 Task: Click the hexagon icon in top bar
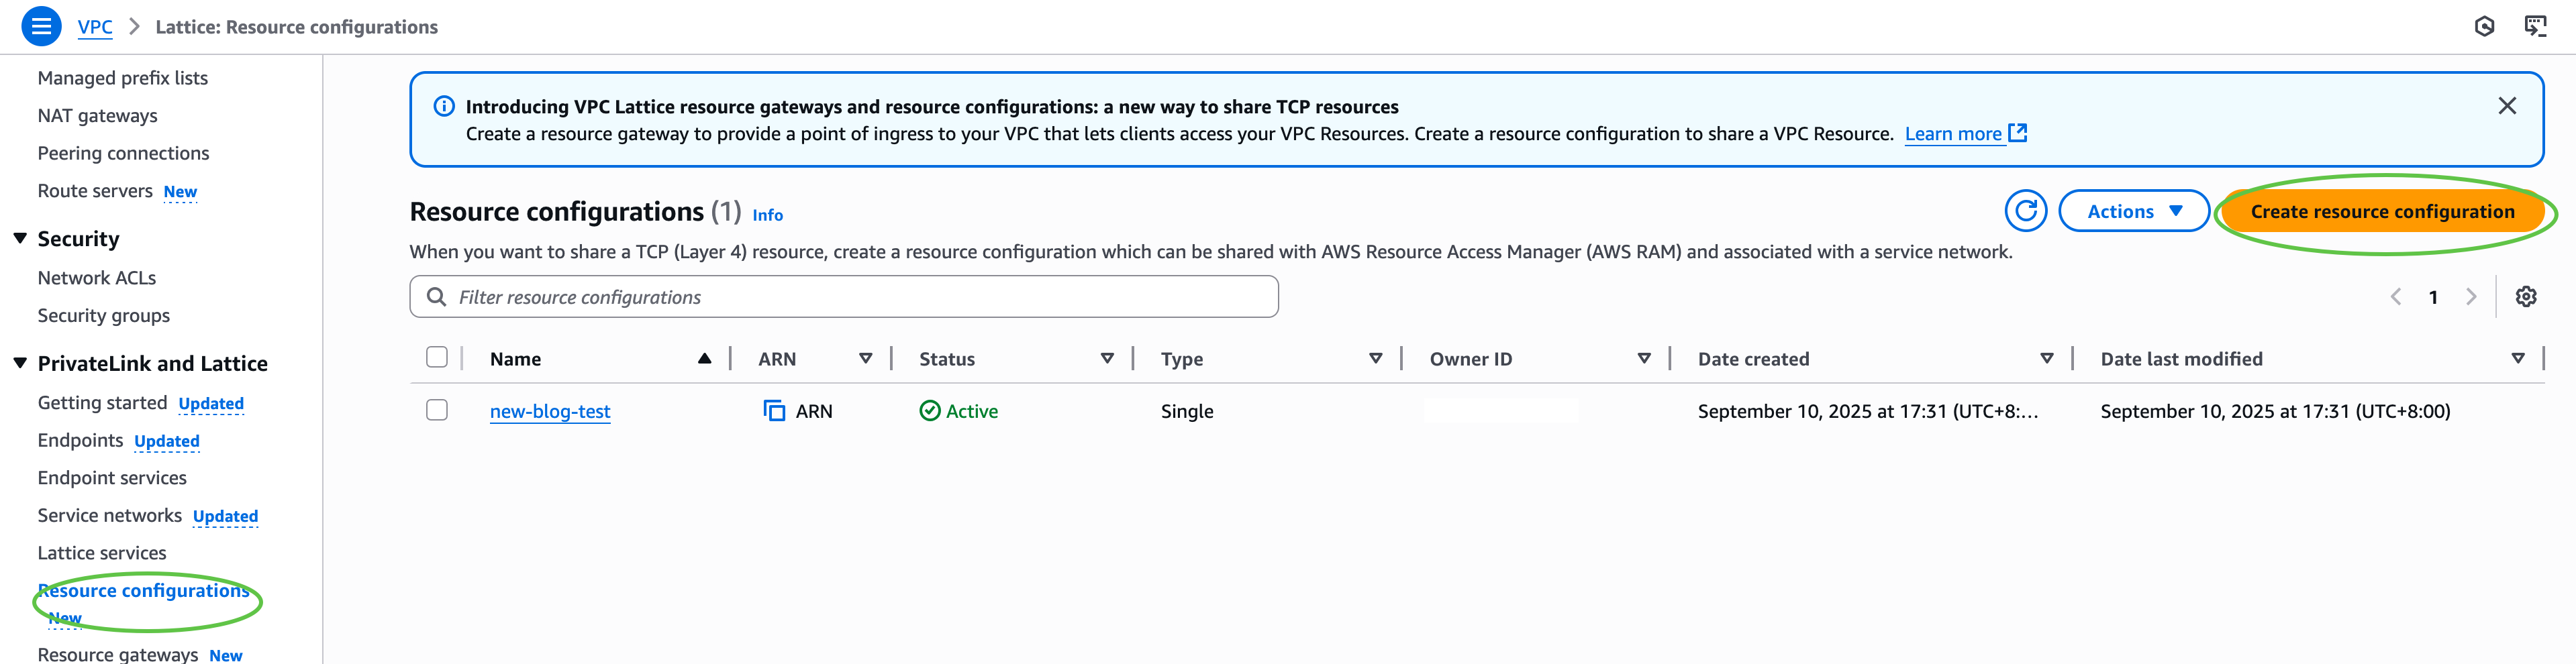(2484, 27)
